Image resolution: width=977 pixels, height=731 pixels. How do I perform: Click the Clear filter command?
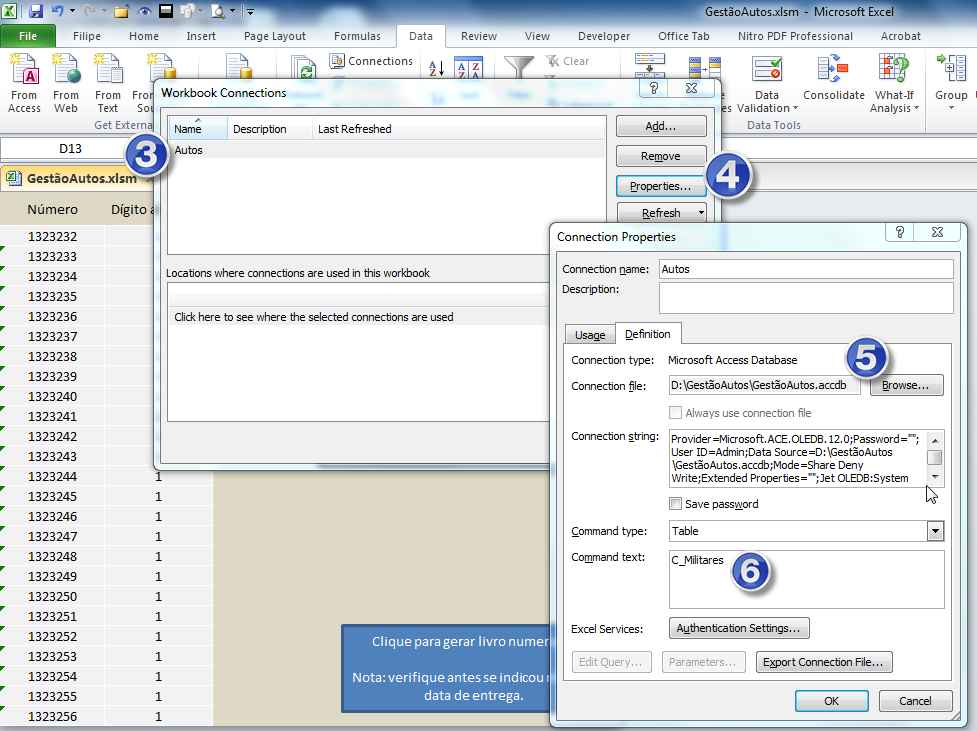pyautogui.click(x=568, y=61)
